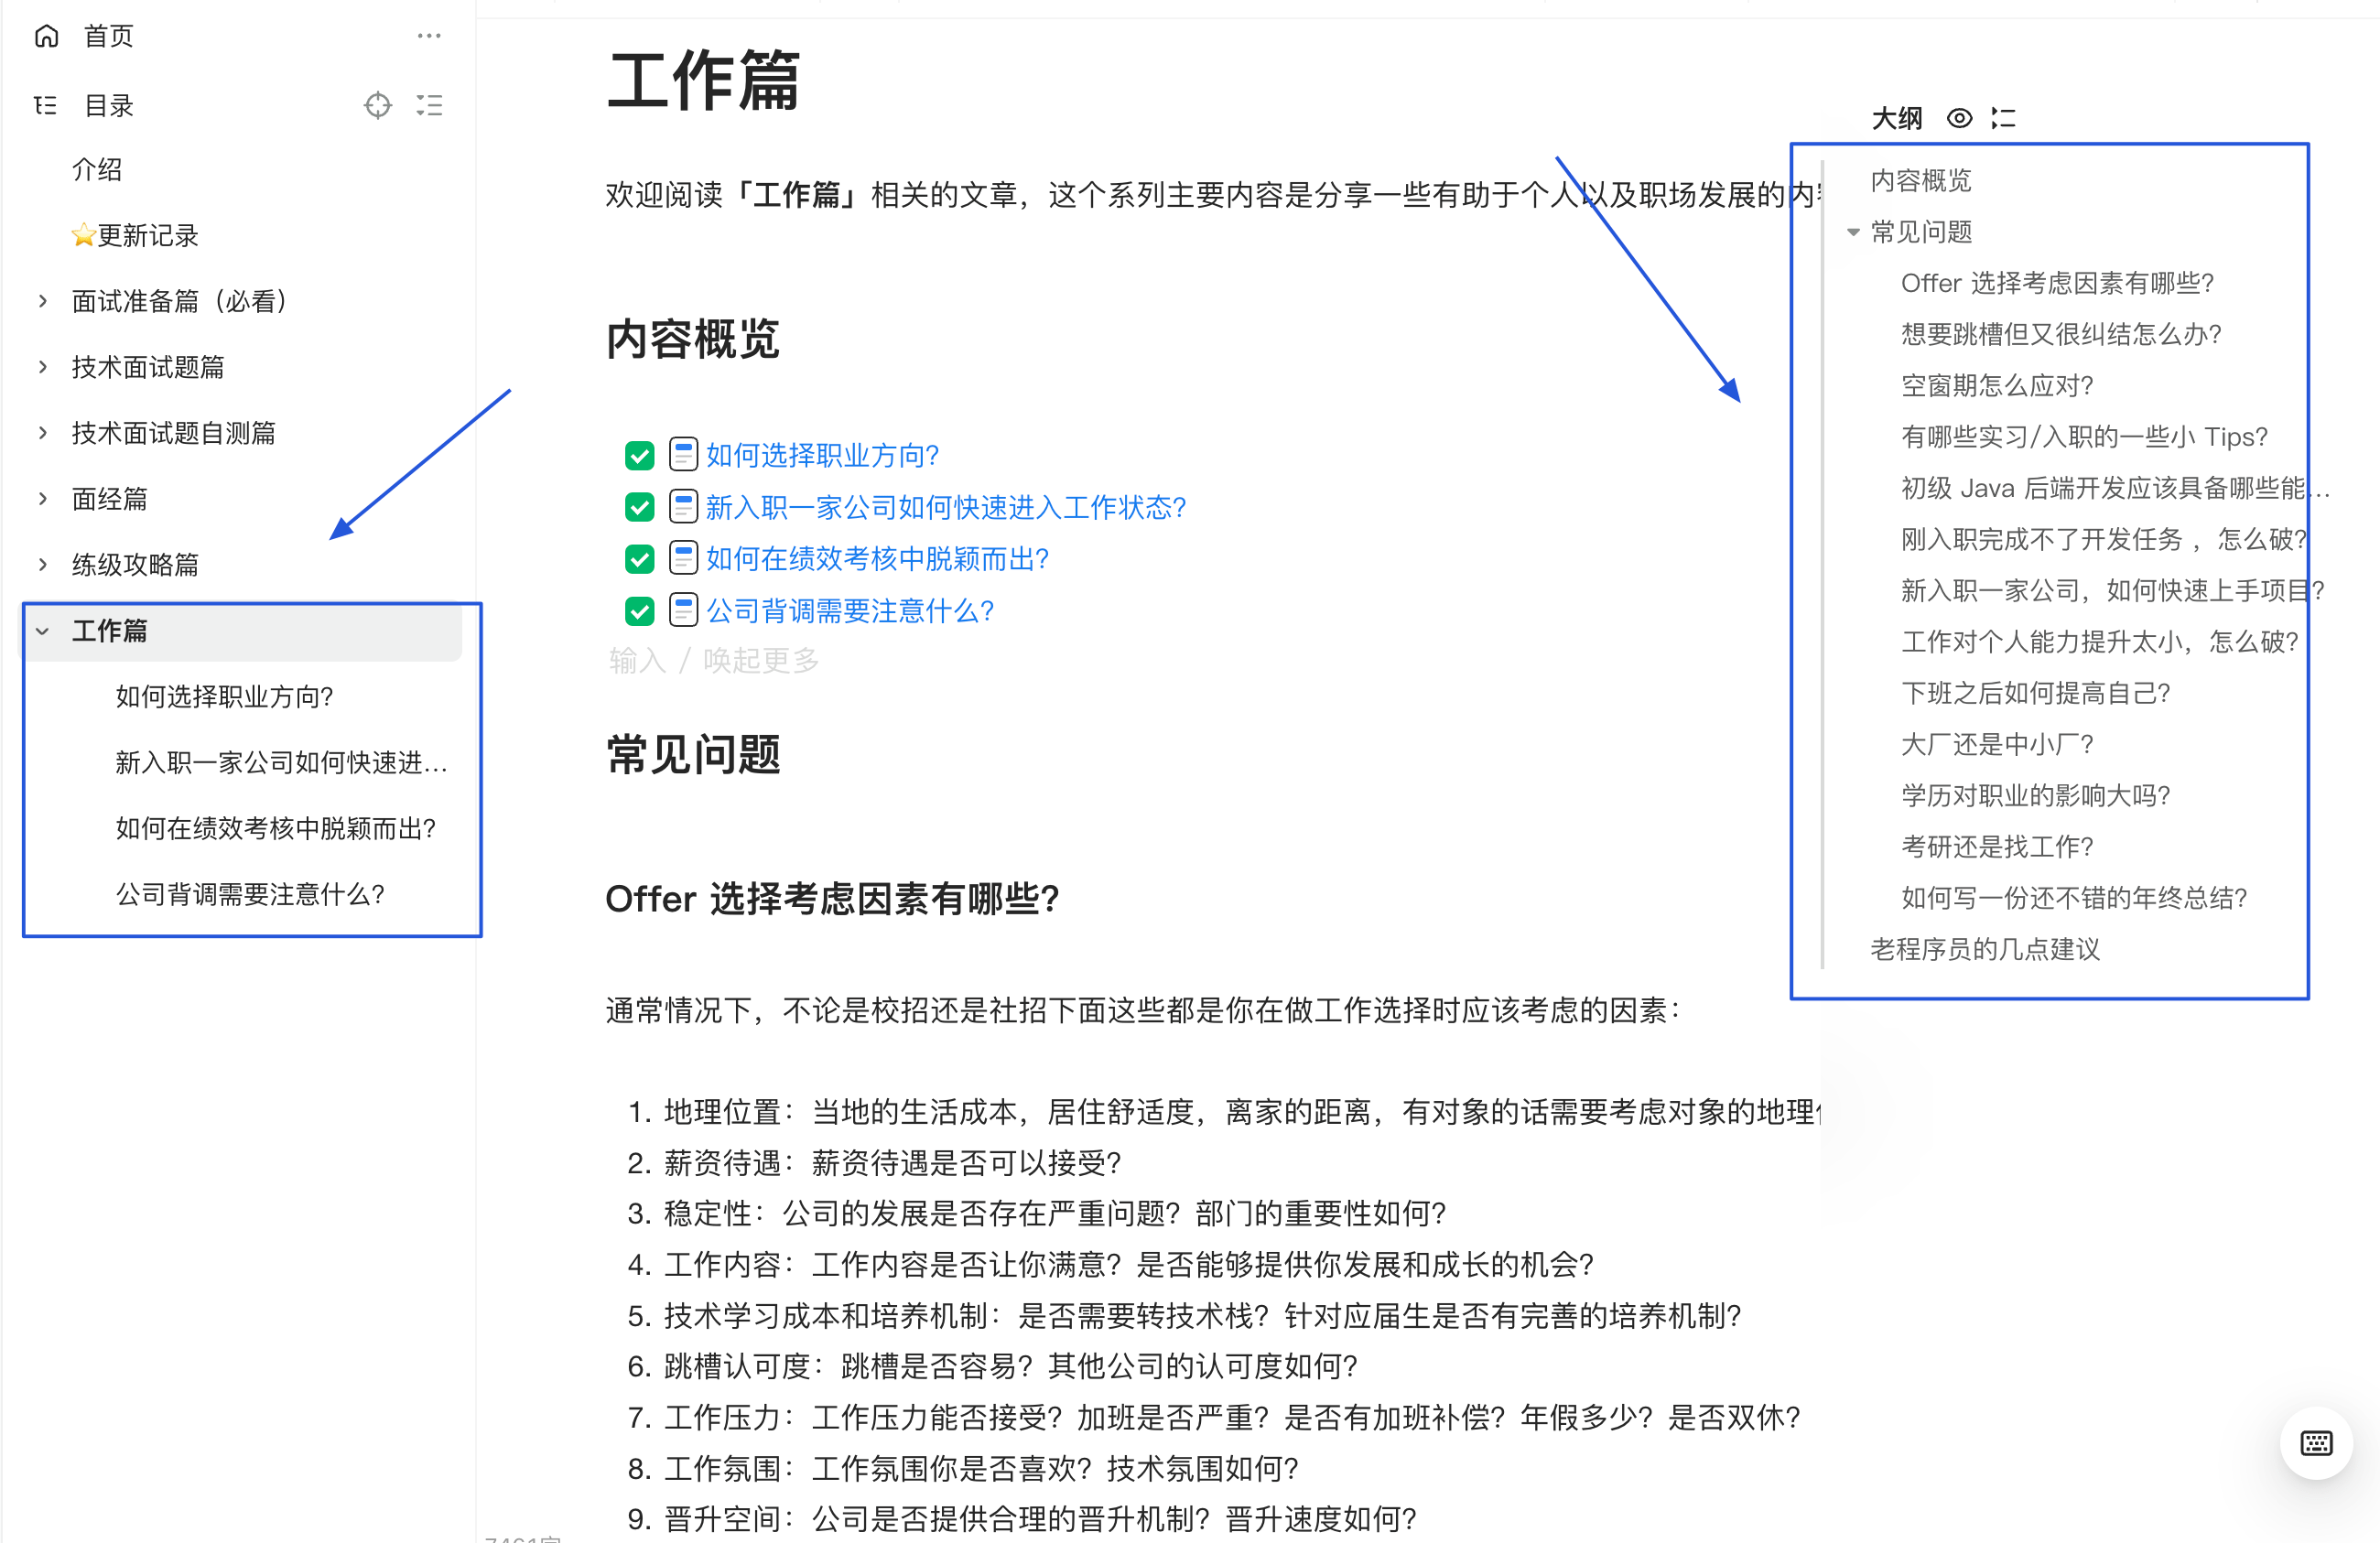Open the 目录 tree view icon
Image resolution: width=2380 pixels, height=1543 pixels.
click(x=44, y=105)
